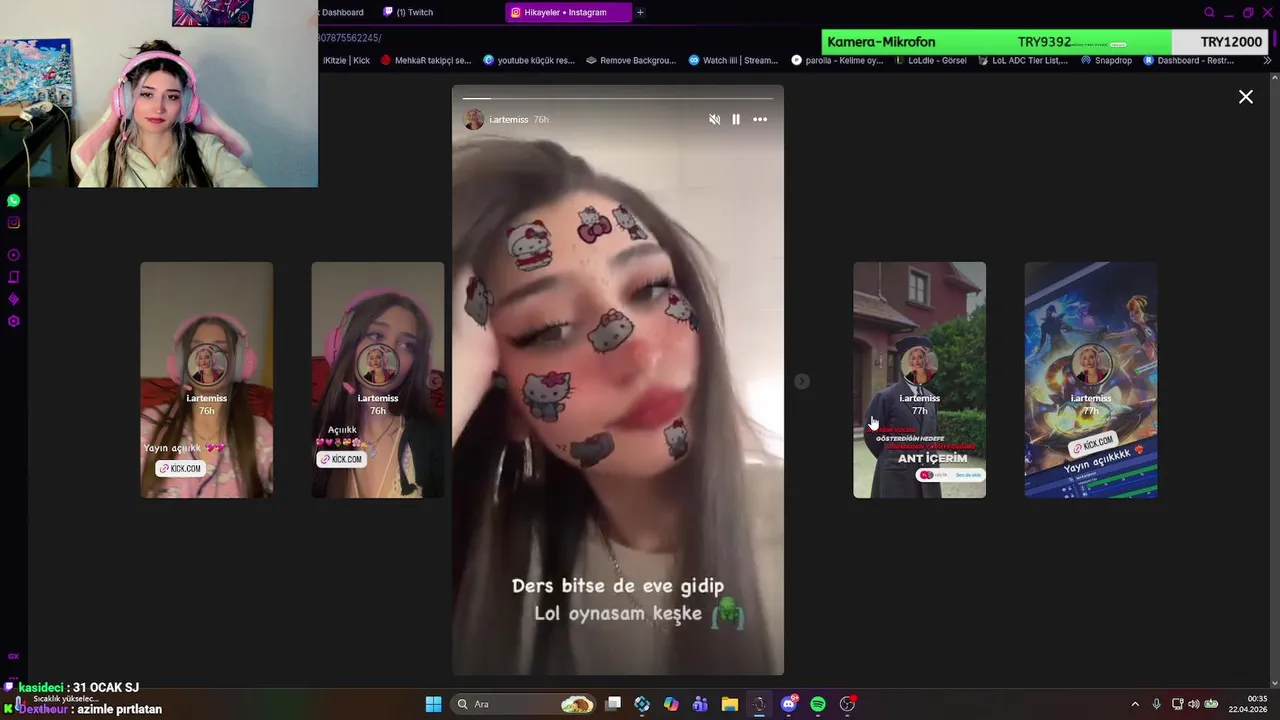The width and height of the screenshot is (1280, 720).
Task: Open Microsoft Teams from taskbar
Action: pos(700,704)
